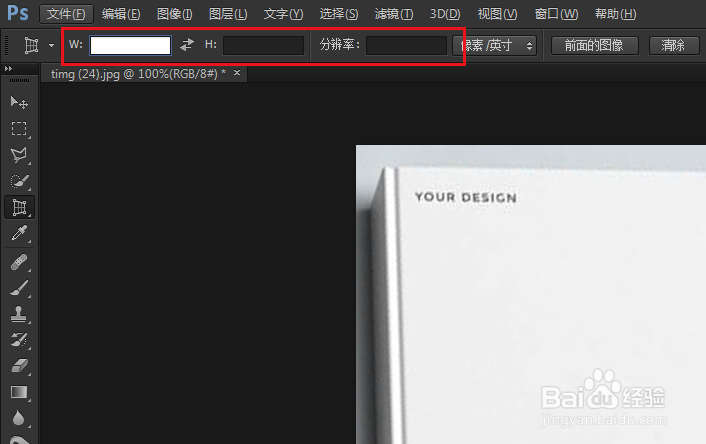Image resolution: width=706 pixels, height=444 pixels.
Task: Select the Clone Stamp tool
Action: (19, 314)
